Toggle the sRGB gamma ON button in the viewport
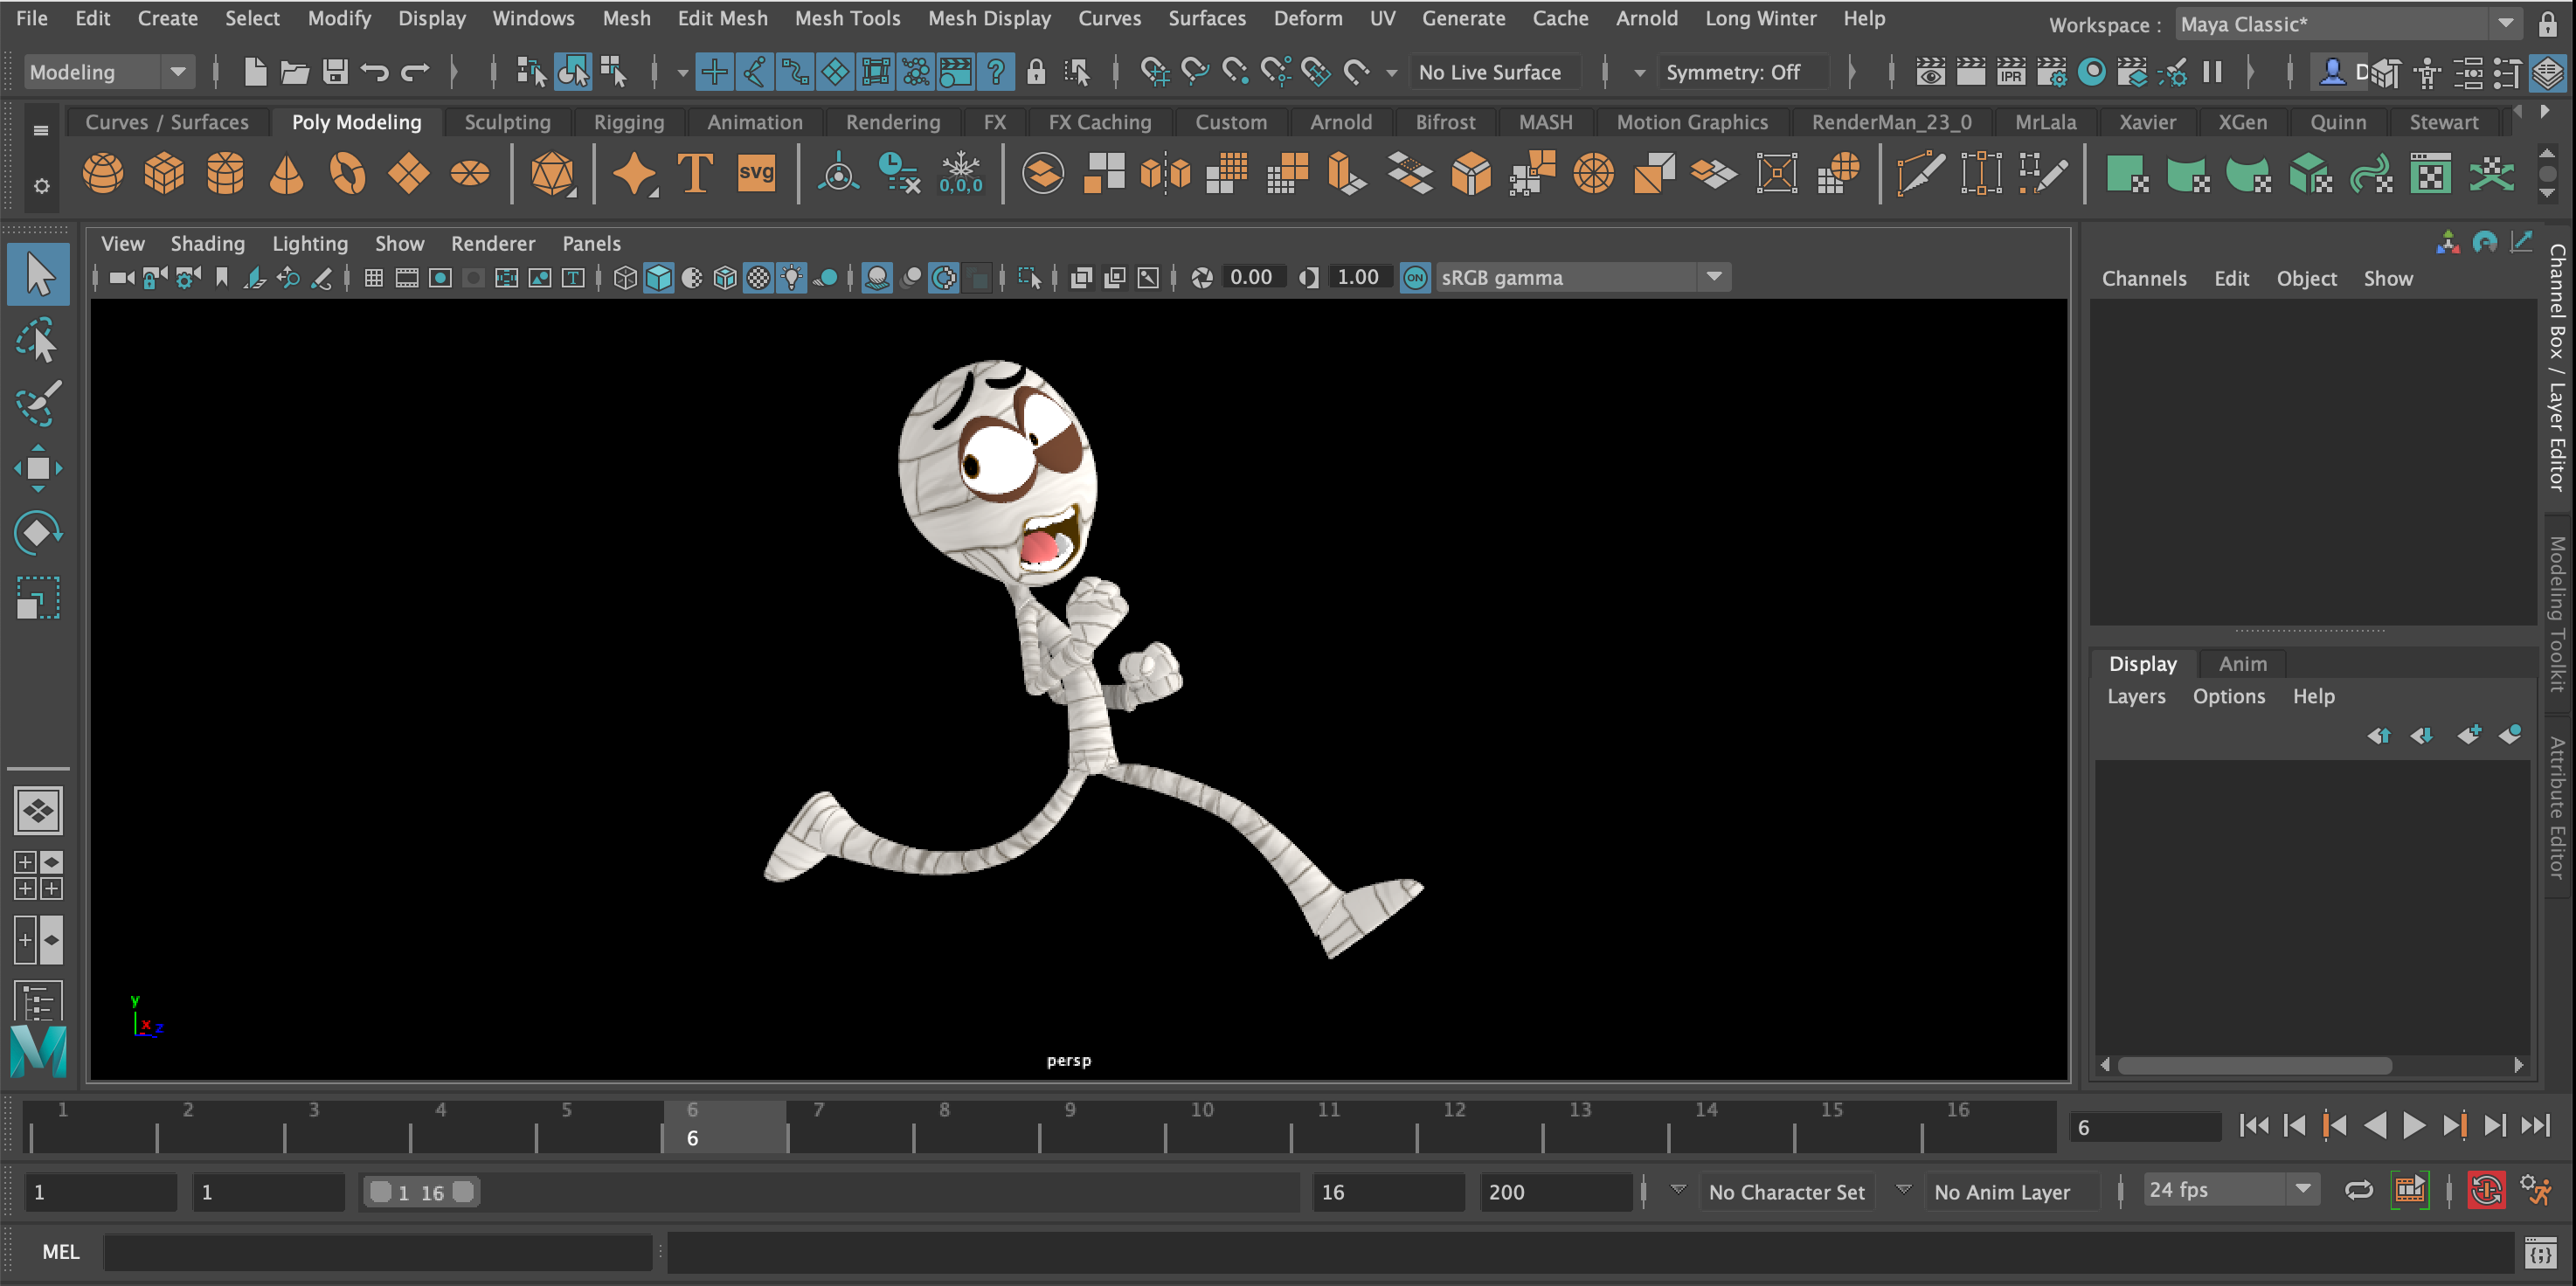This screenshot has height=1286, width=2576. (x=1415, y=277)
